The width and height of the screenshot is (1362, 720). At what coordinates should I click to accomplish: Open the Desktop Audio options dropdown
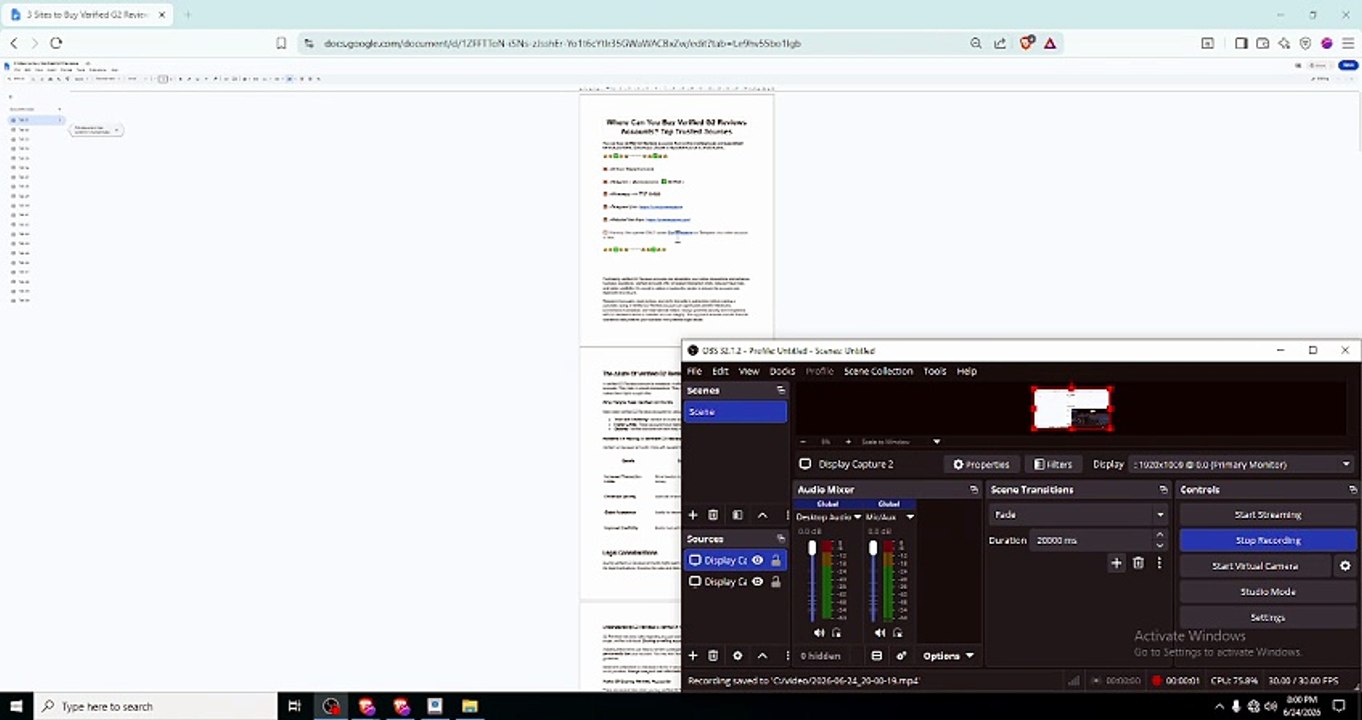click(x=857, y=517)
